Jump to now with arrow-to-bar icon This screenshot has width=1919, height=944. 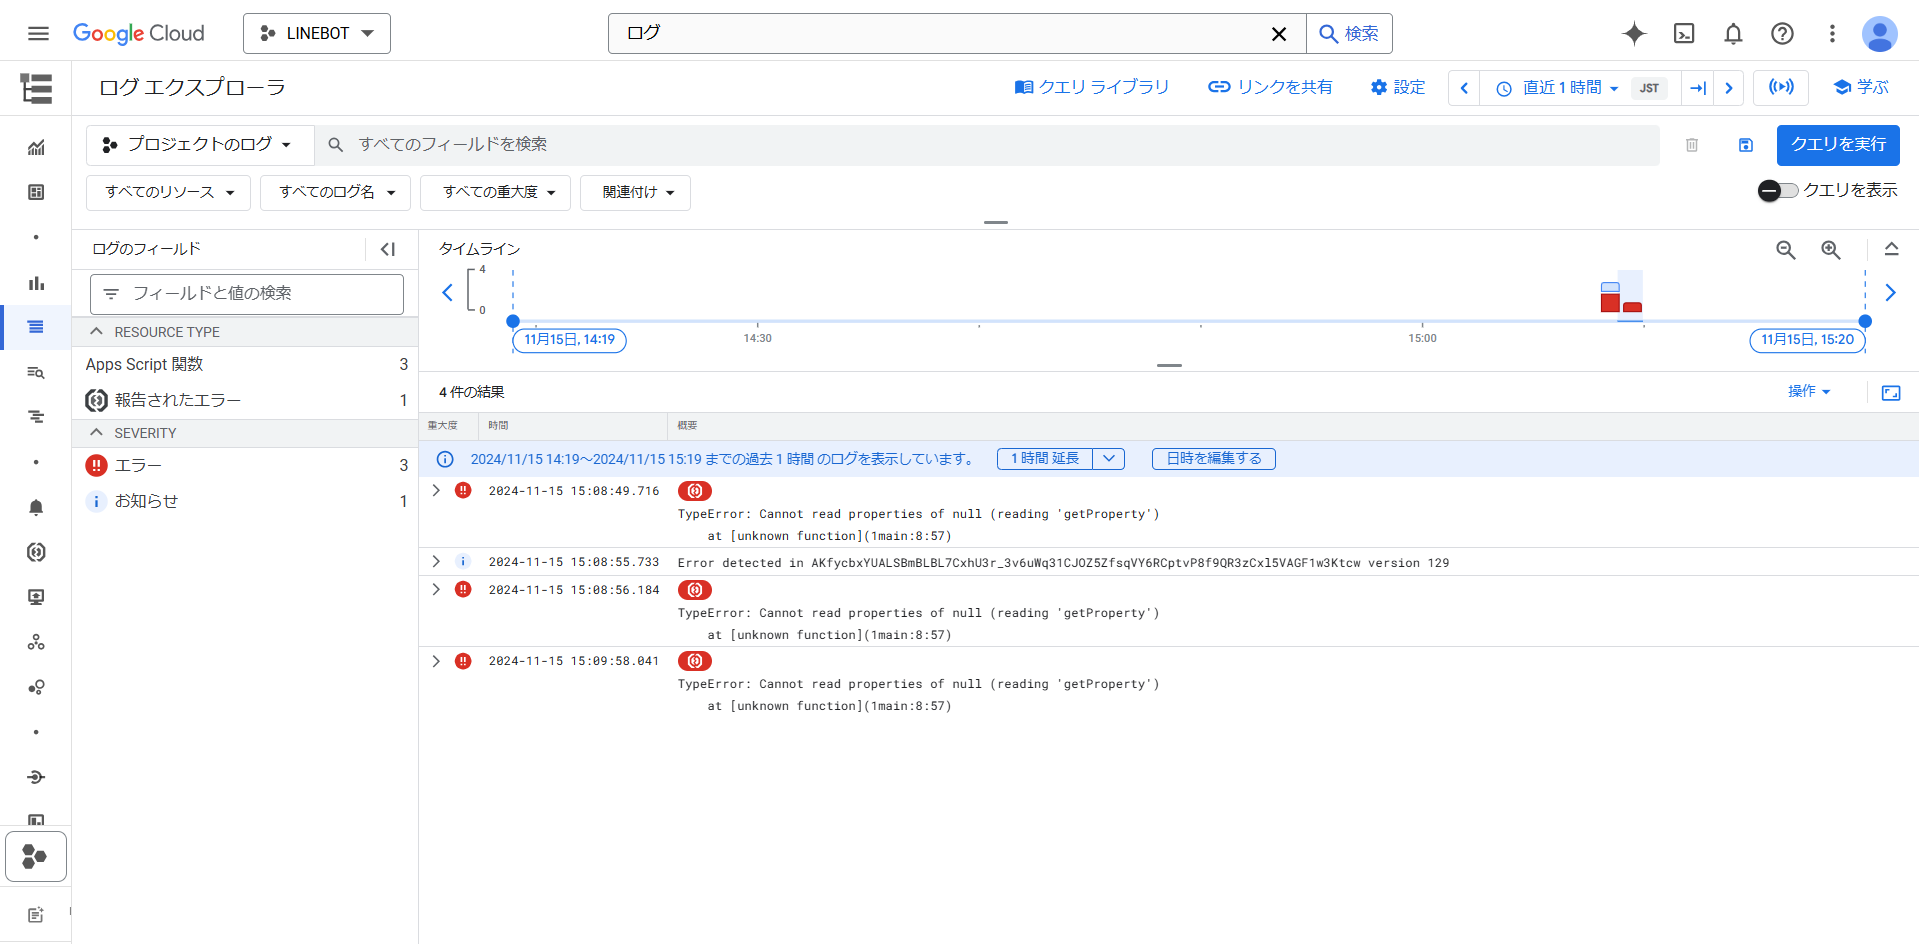coord(1698,88)
